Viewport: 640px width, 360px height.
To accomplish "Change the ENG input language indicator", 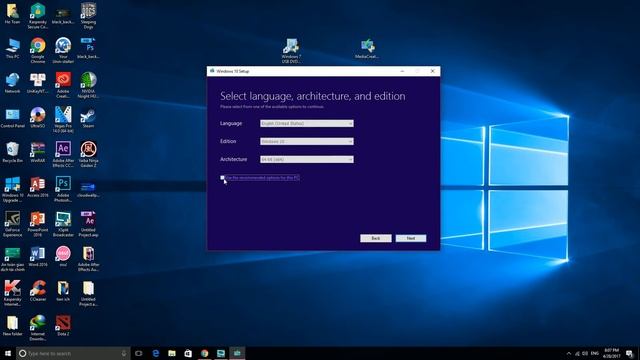I will click(595, 353).
